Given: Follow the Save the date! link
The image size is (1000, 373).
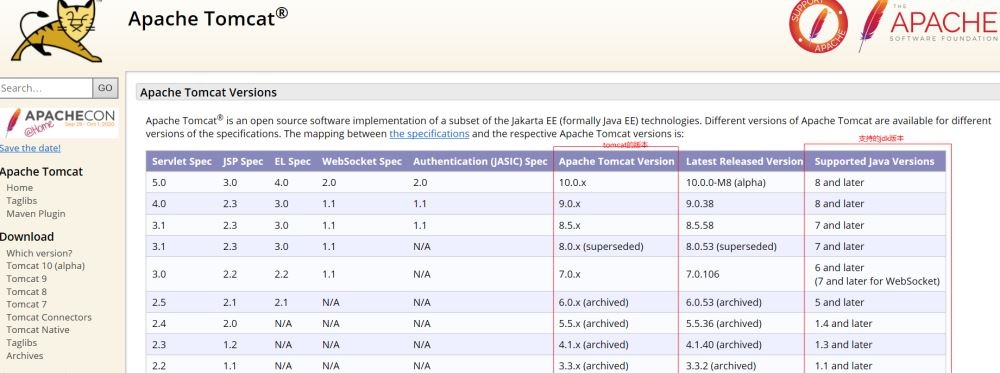Looking at the screenshot, I should point(31,148).
